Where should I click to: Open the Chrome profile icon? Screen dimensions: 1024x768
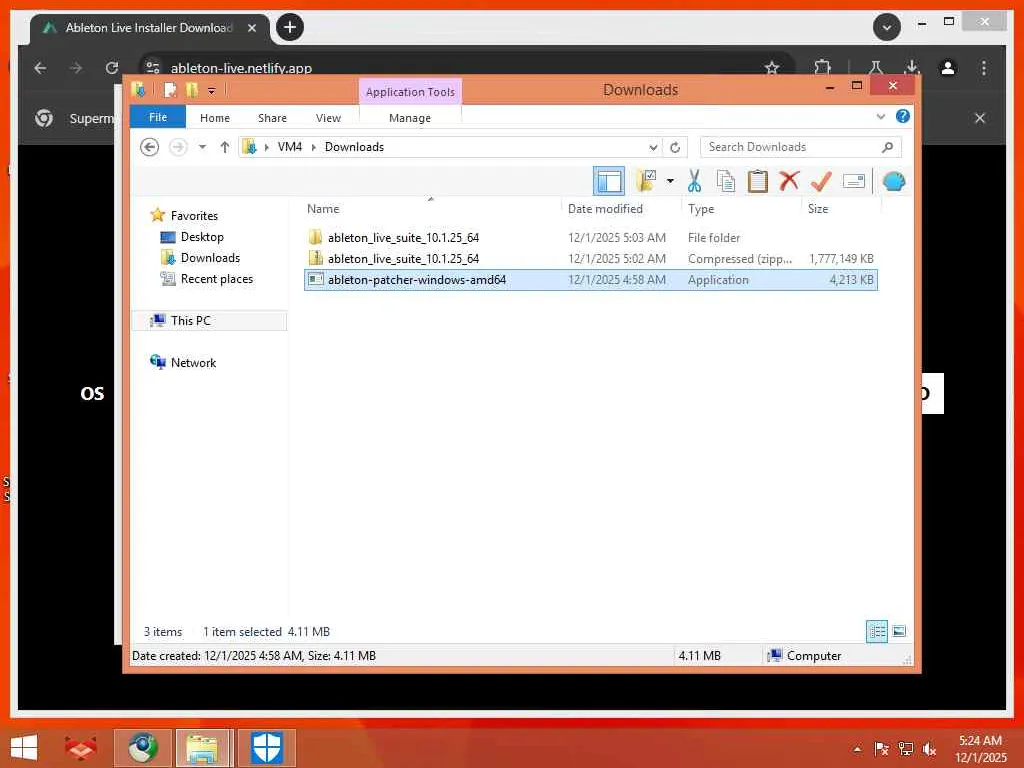pyautogui.click(x=948, y=68)
